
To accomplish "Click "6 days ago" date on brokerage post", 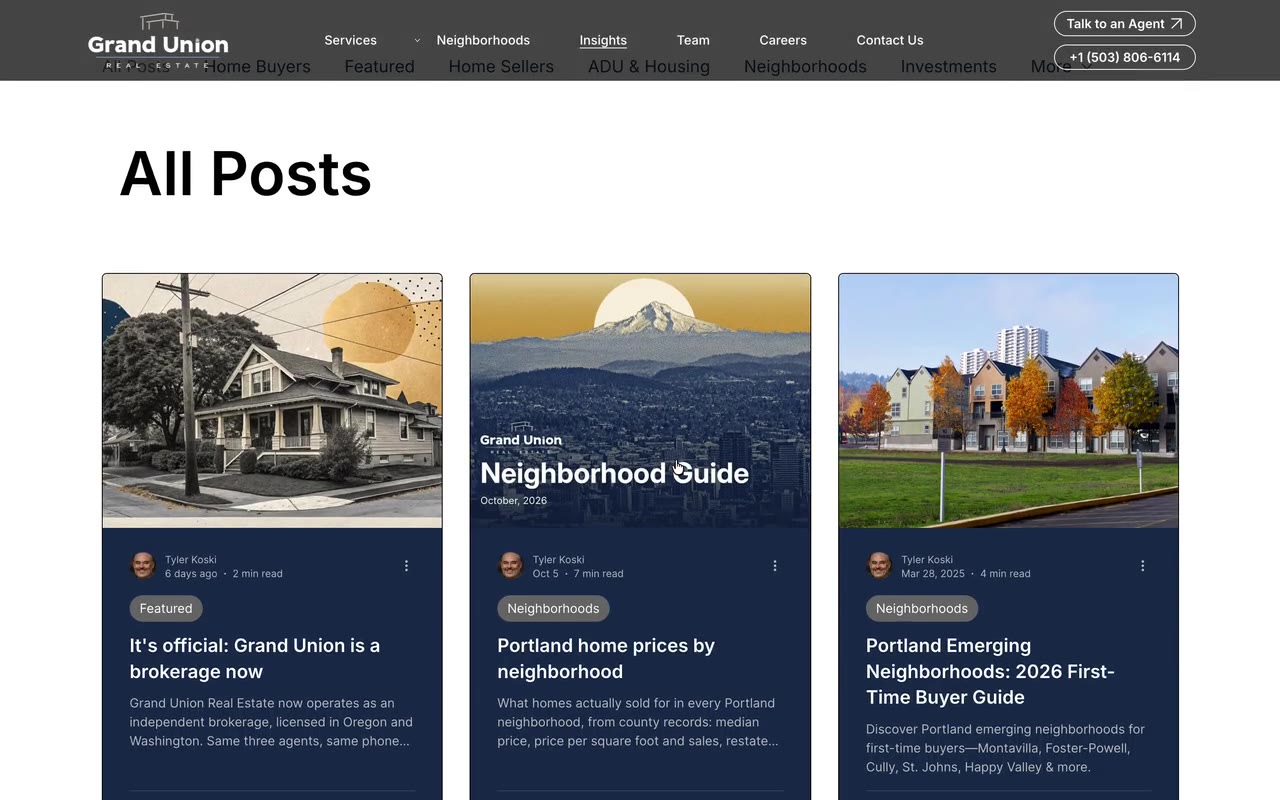I will tap(191, 574).
